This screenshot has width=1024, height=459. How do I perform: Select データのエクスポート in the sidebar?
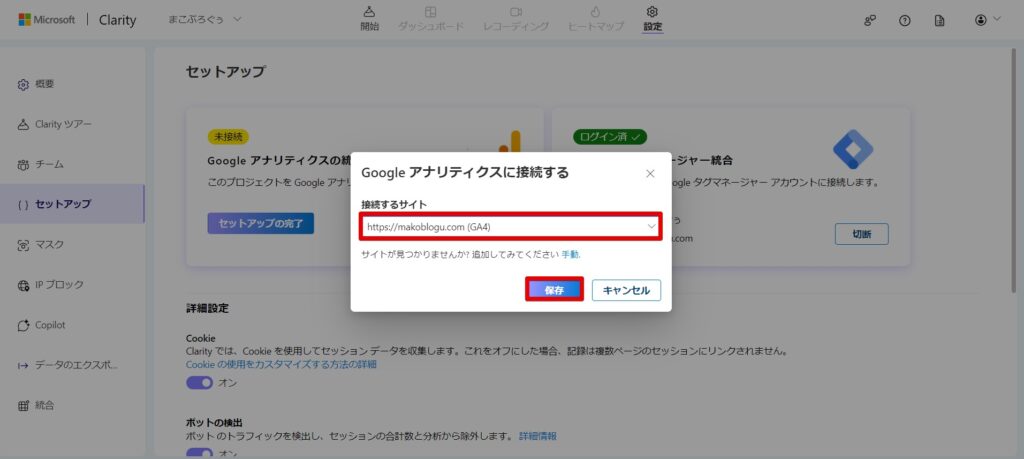coord(72,365)
